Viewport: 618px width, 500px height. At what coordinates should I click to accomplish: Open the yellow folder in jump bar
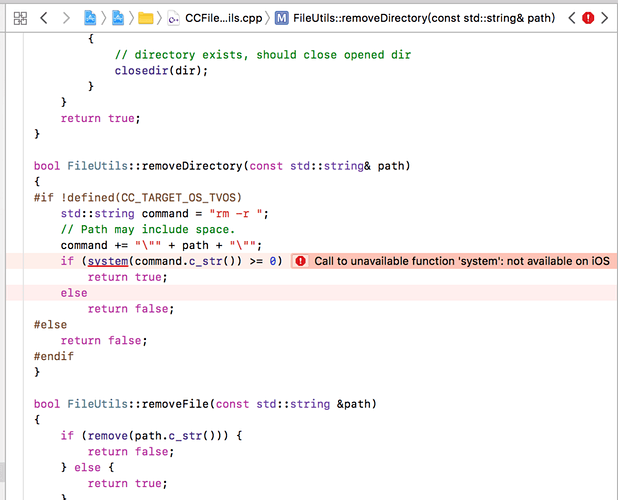tap(145, 18)
